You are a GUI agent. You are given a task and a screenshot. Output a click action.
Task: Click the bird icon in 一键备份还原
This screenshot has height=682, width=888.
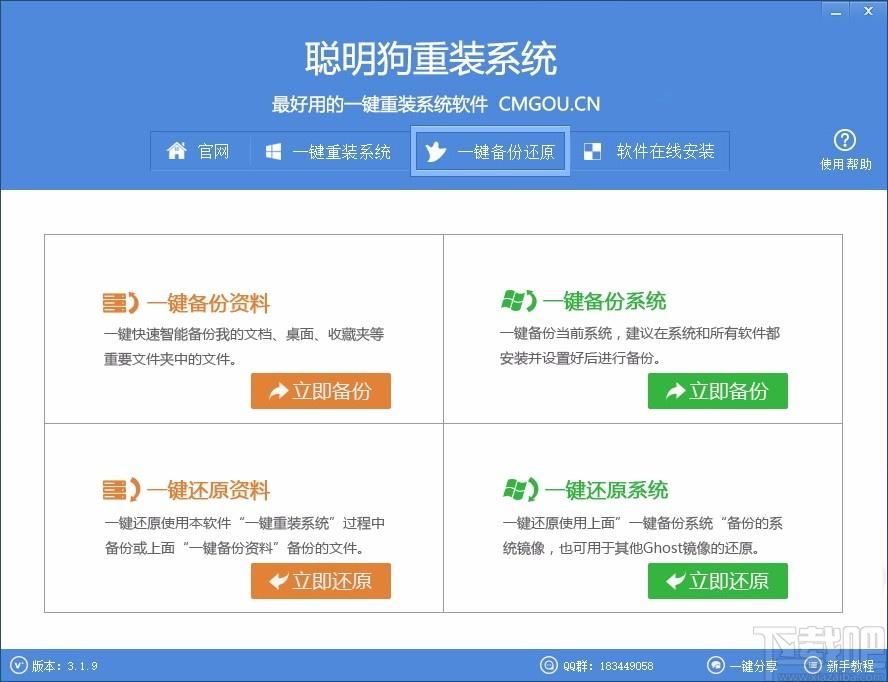436,152
